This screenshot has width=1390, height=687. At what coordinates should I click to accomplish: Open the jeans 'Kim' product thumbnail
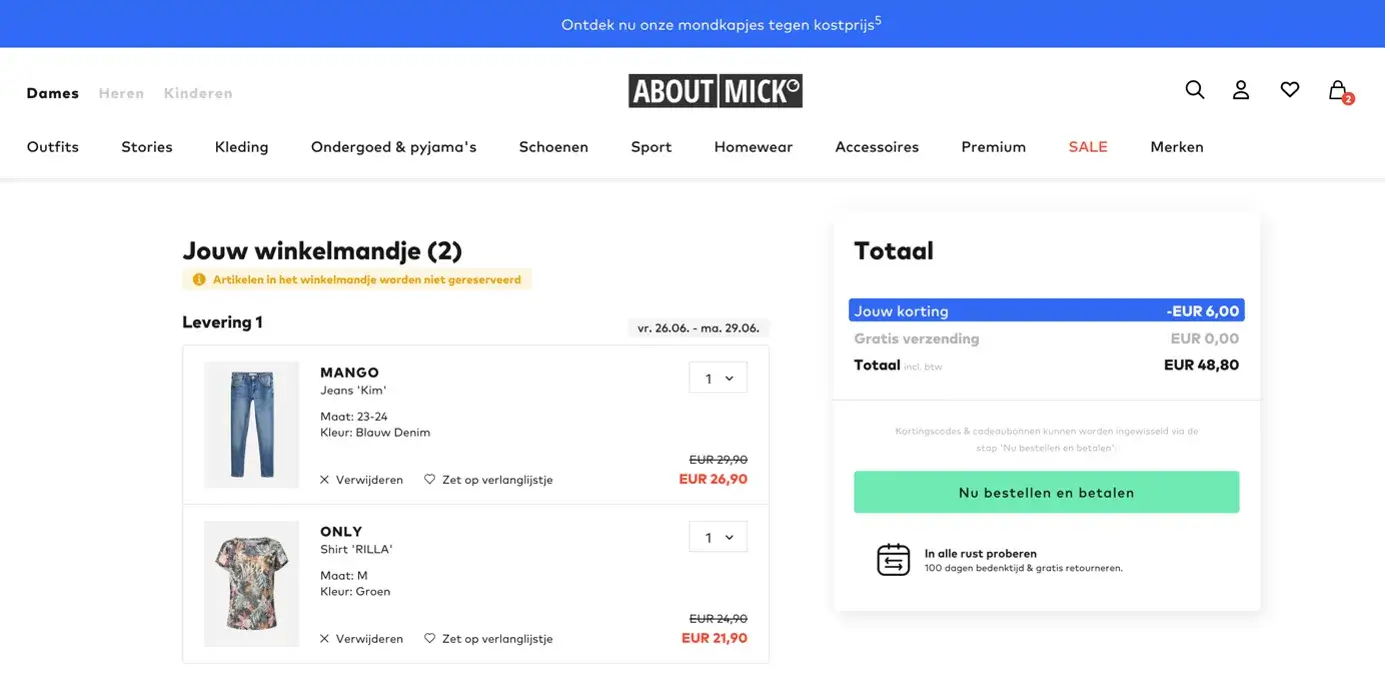click(251, 425)
